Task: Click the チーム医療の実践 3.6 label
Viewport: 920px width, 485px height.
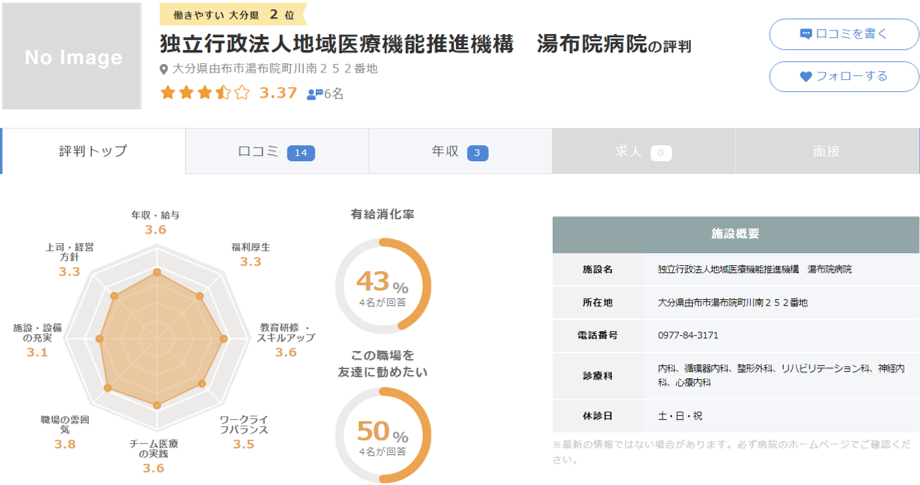Action: pyautogui.click(x=154, y=456)
